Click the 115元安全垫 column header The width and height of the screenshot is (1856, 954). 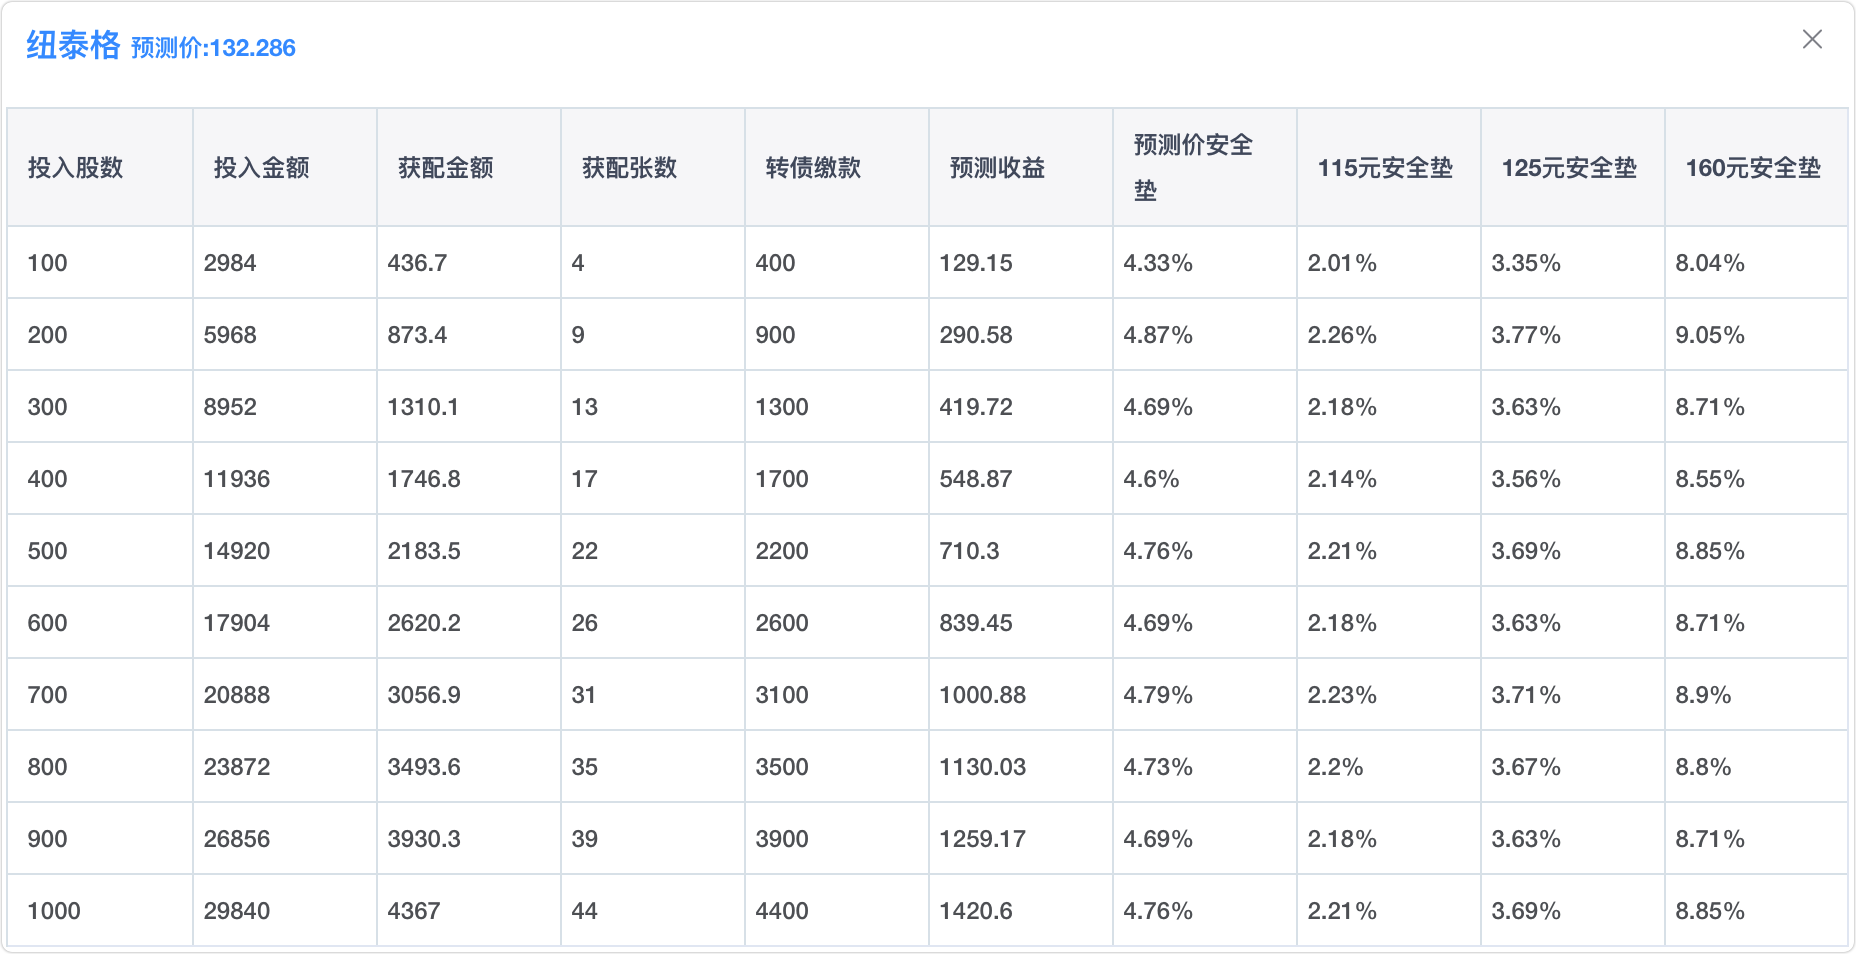(x=1385, y=167)
